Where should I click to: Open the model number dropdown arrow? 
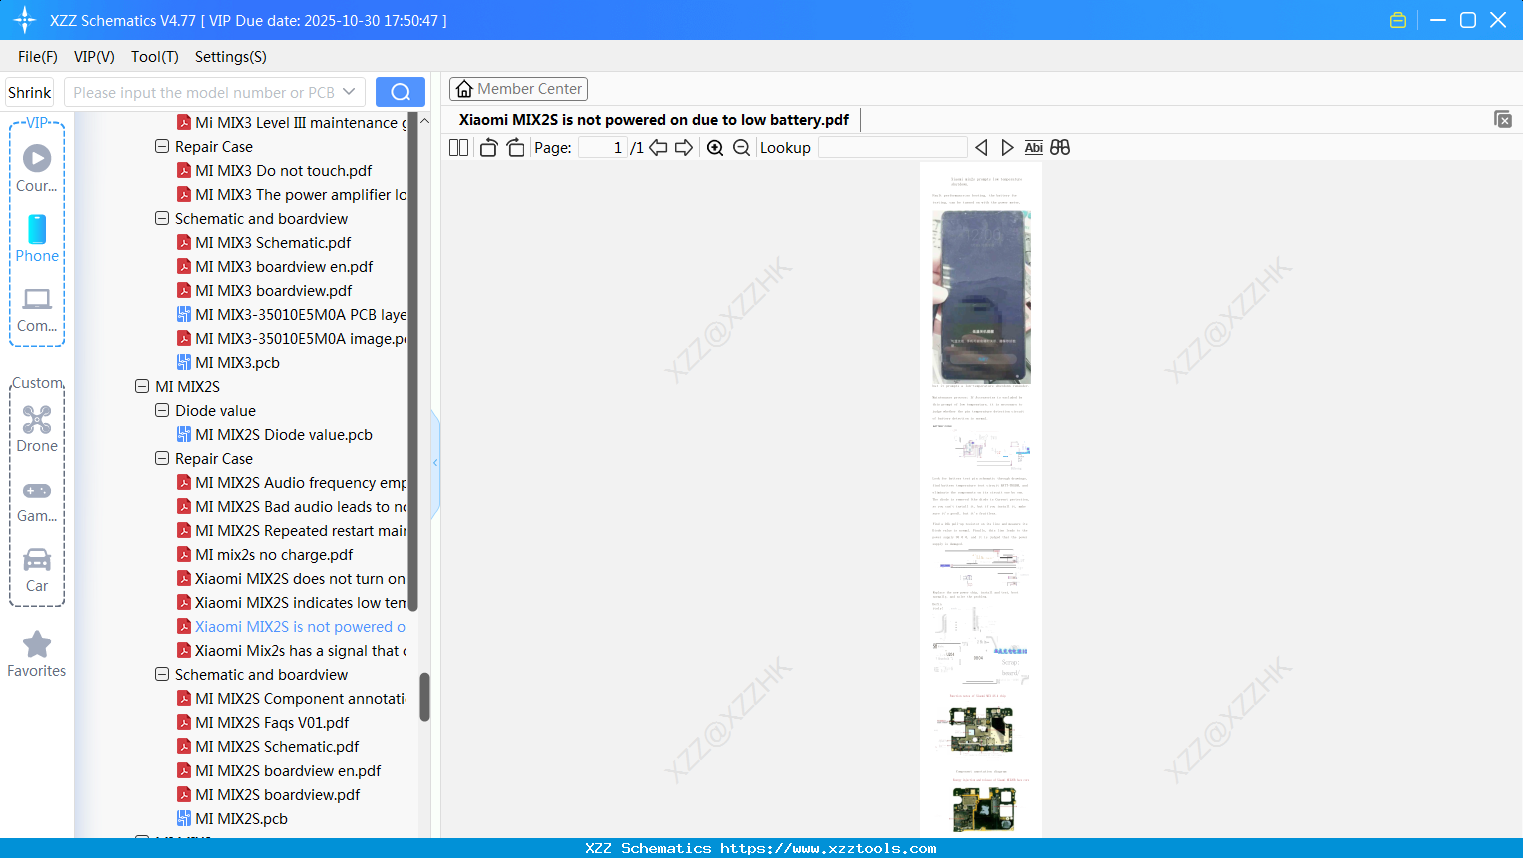click(349, 92)
